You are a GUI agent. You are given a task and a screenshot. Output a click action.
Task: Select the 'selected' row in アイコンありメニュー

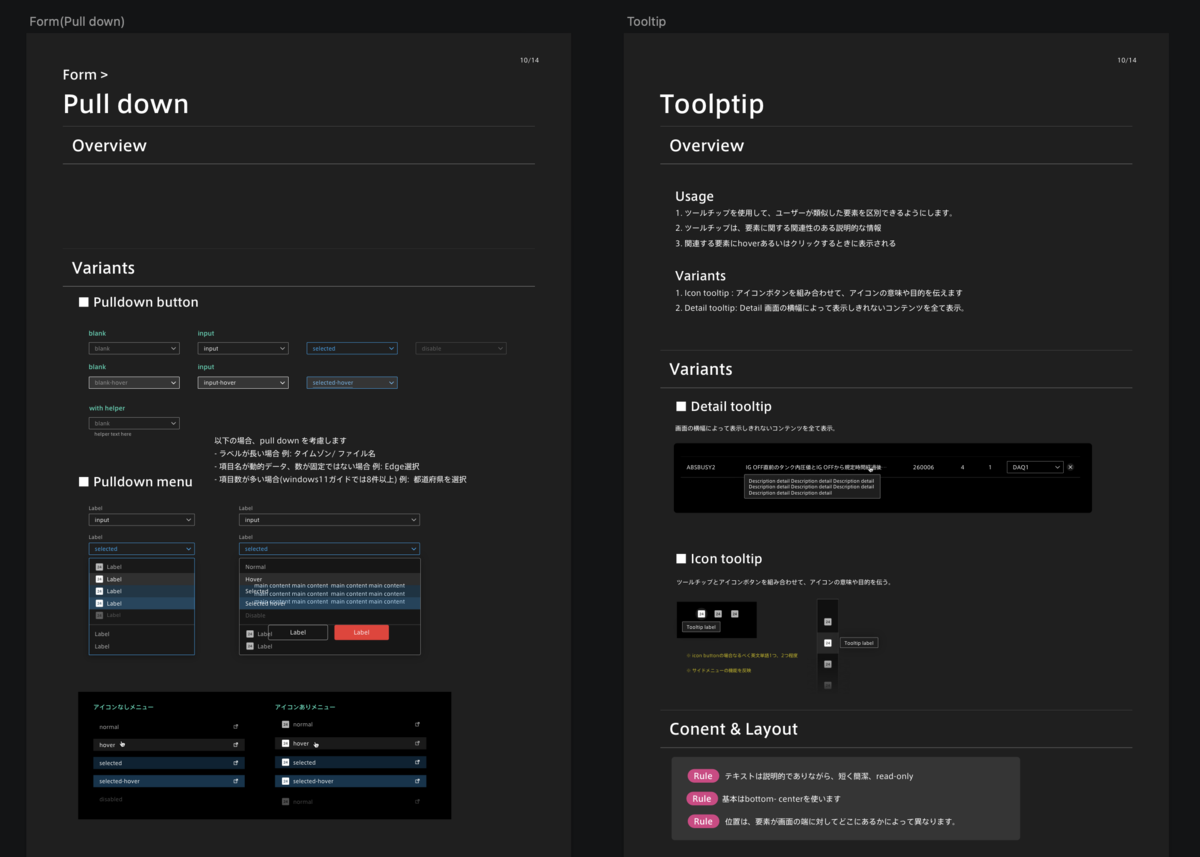pyautogui.click(x=351, y=762)
